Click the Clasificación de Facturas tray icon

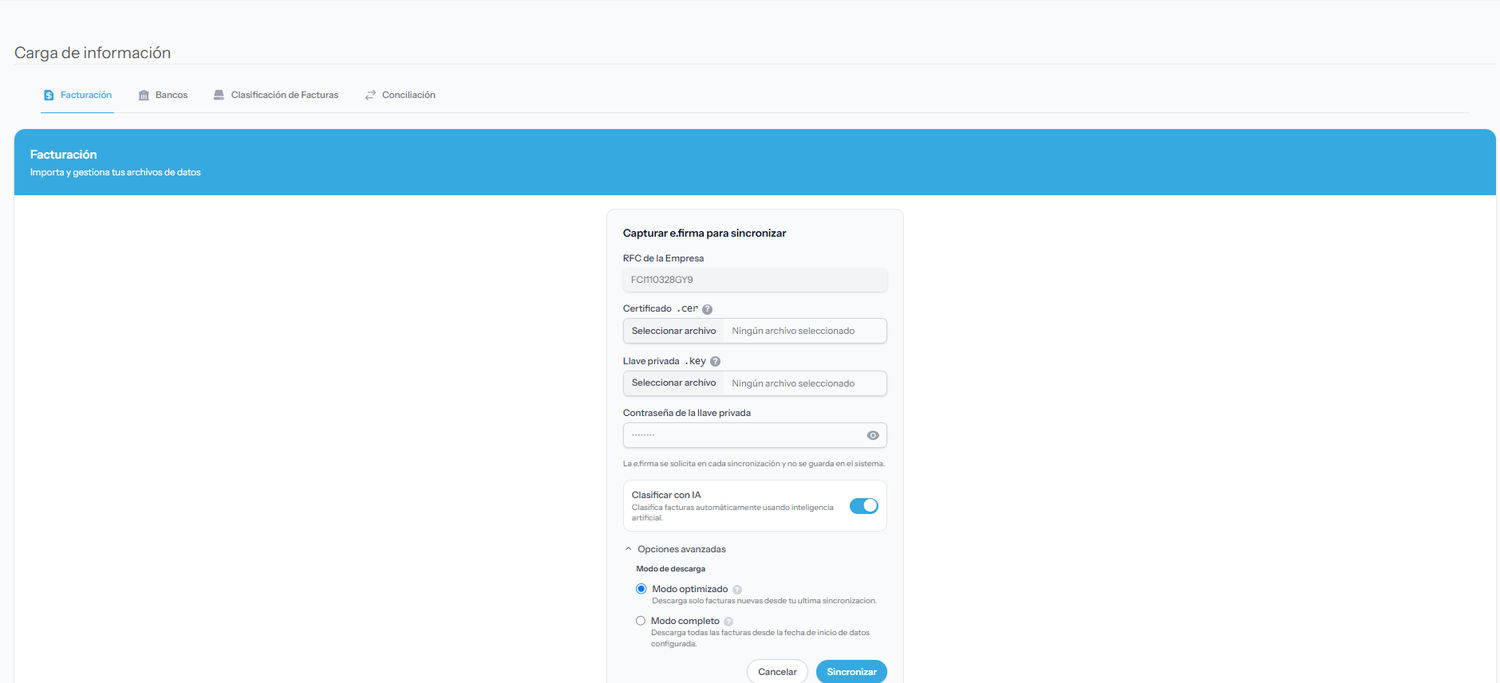tap(219, 95)
